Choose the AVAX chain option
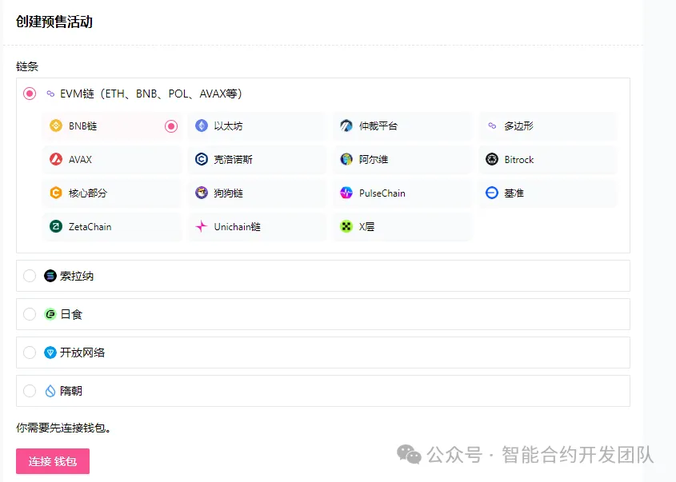Viewport: 676px width, 482px height. (x=112, y=160)
